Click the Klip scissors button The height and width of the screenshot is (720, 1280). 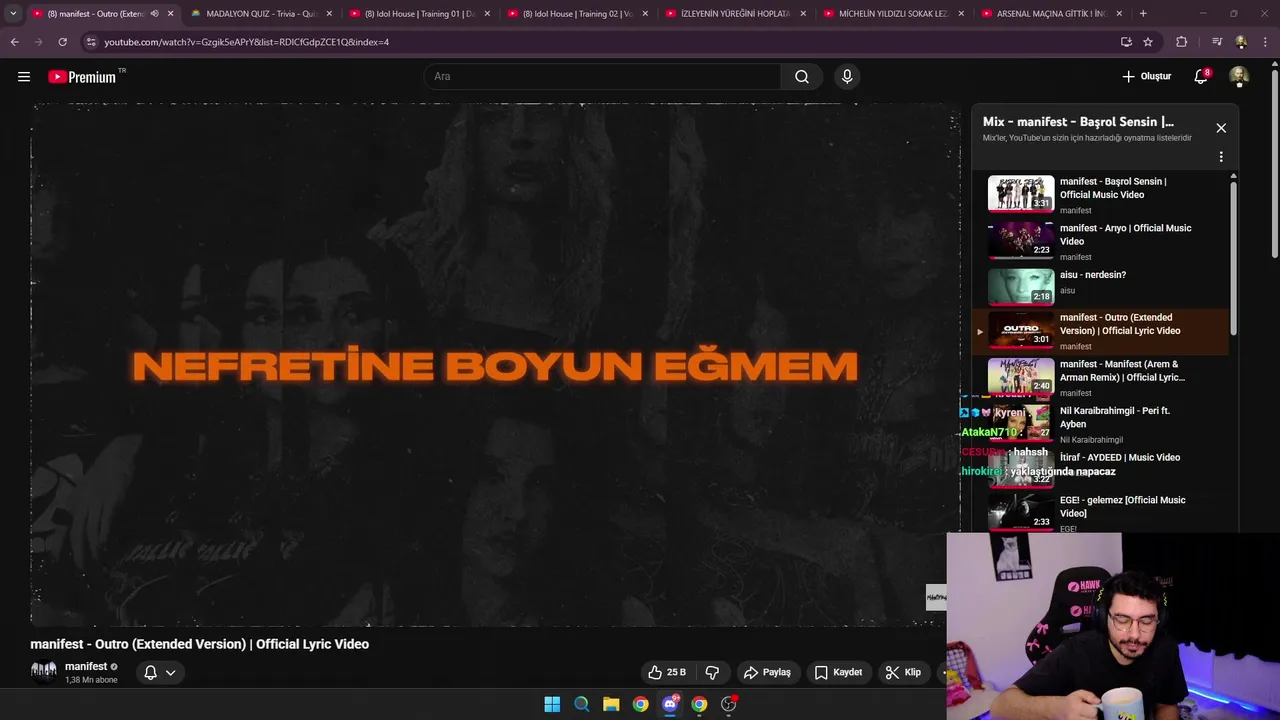point(903,672)
